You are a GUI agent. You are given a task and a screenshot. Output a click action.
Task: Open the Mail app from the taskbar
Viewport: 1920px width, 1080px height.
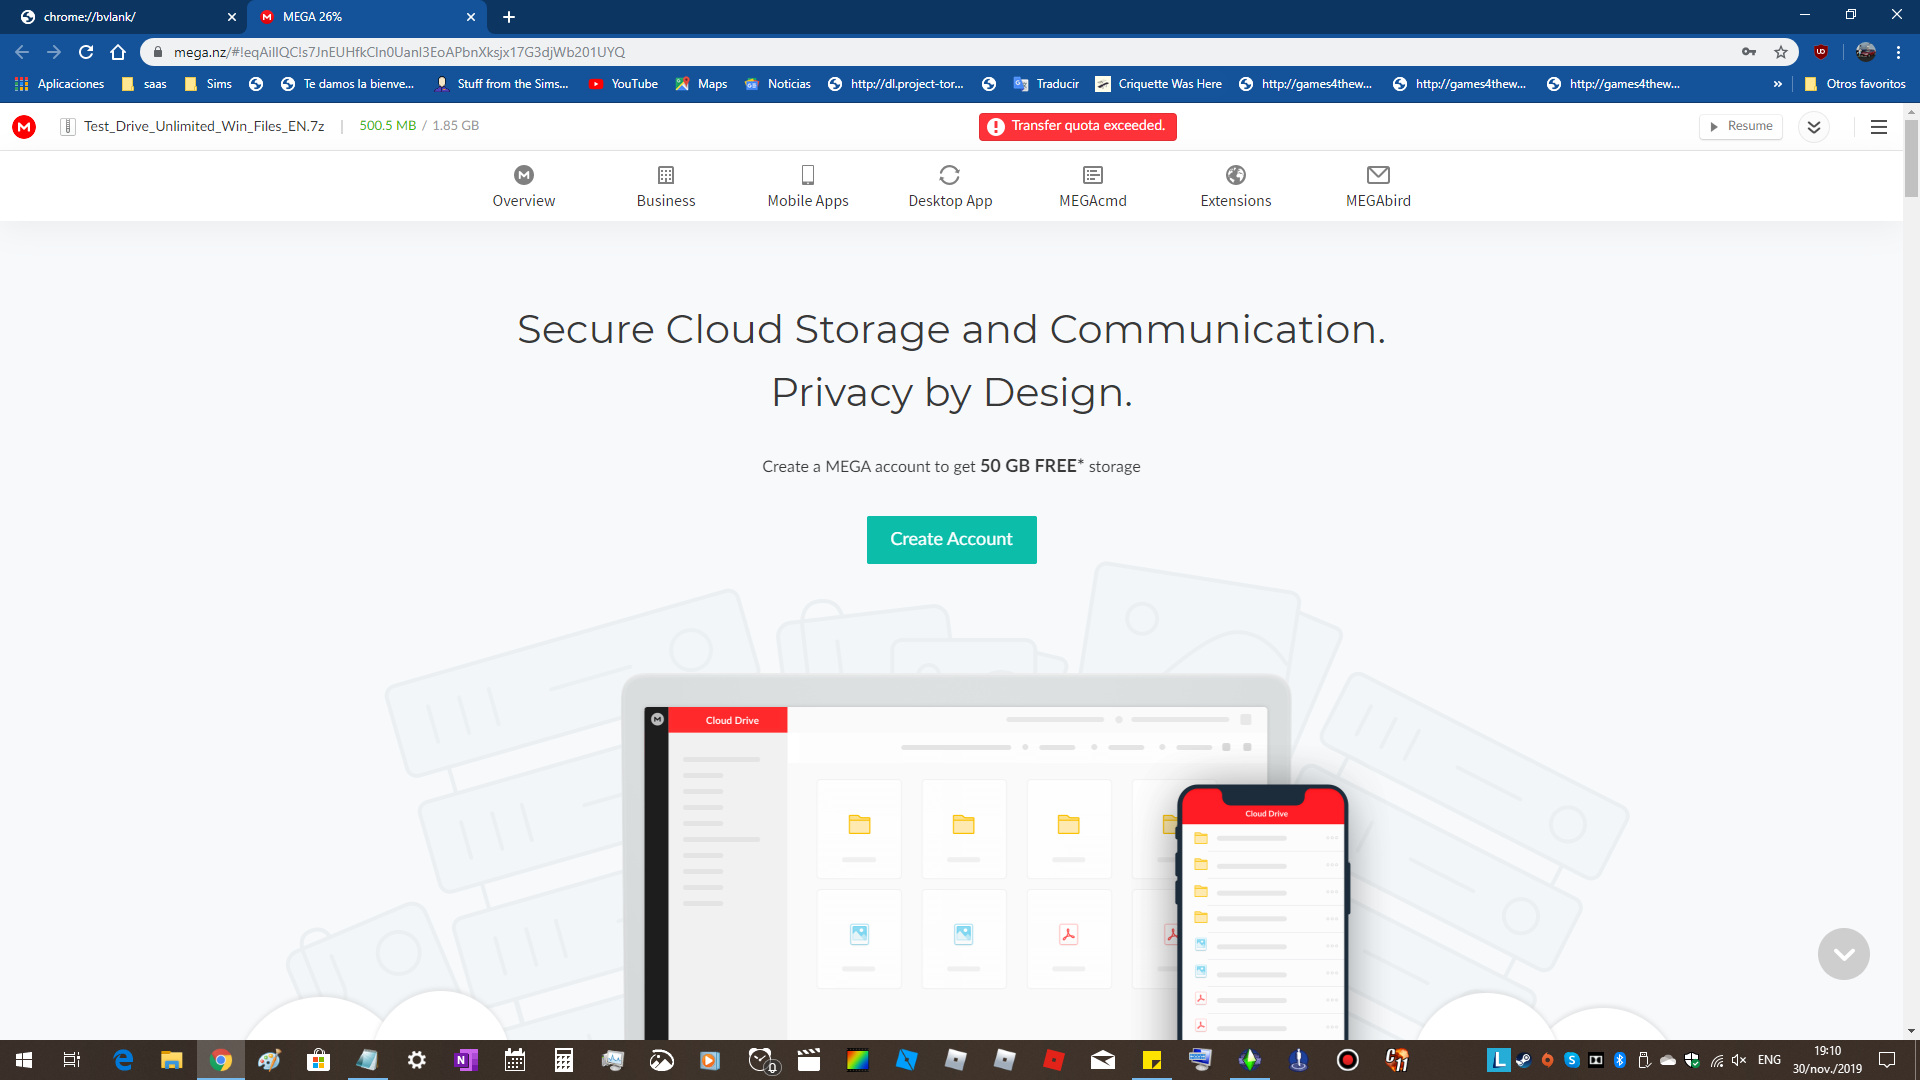[x=1103, y=1060]
